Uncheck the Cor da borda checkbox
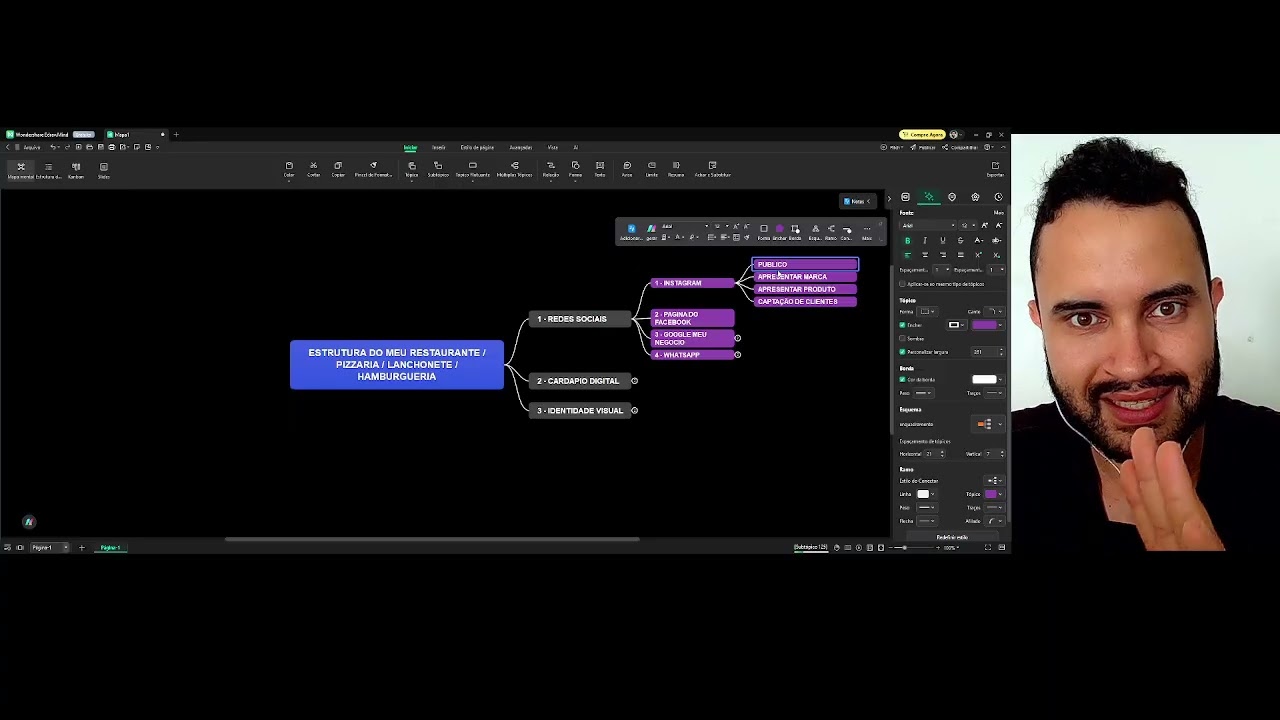Viewport: 1280px width, 720px height. pos(903,380)
